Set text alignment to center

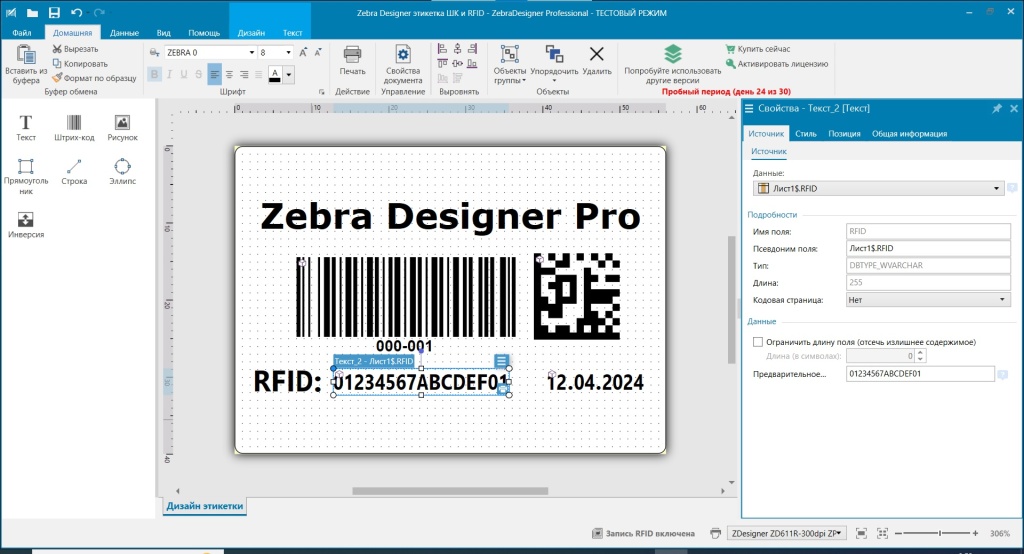coord(229,74)
